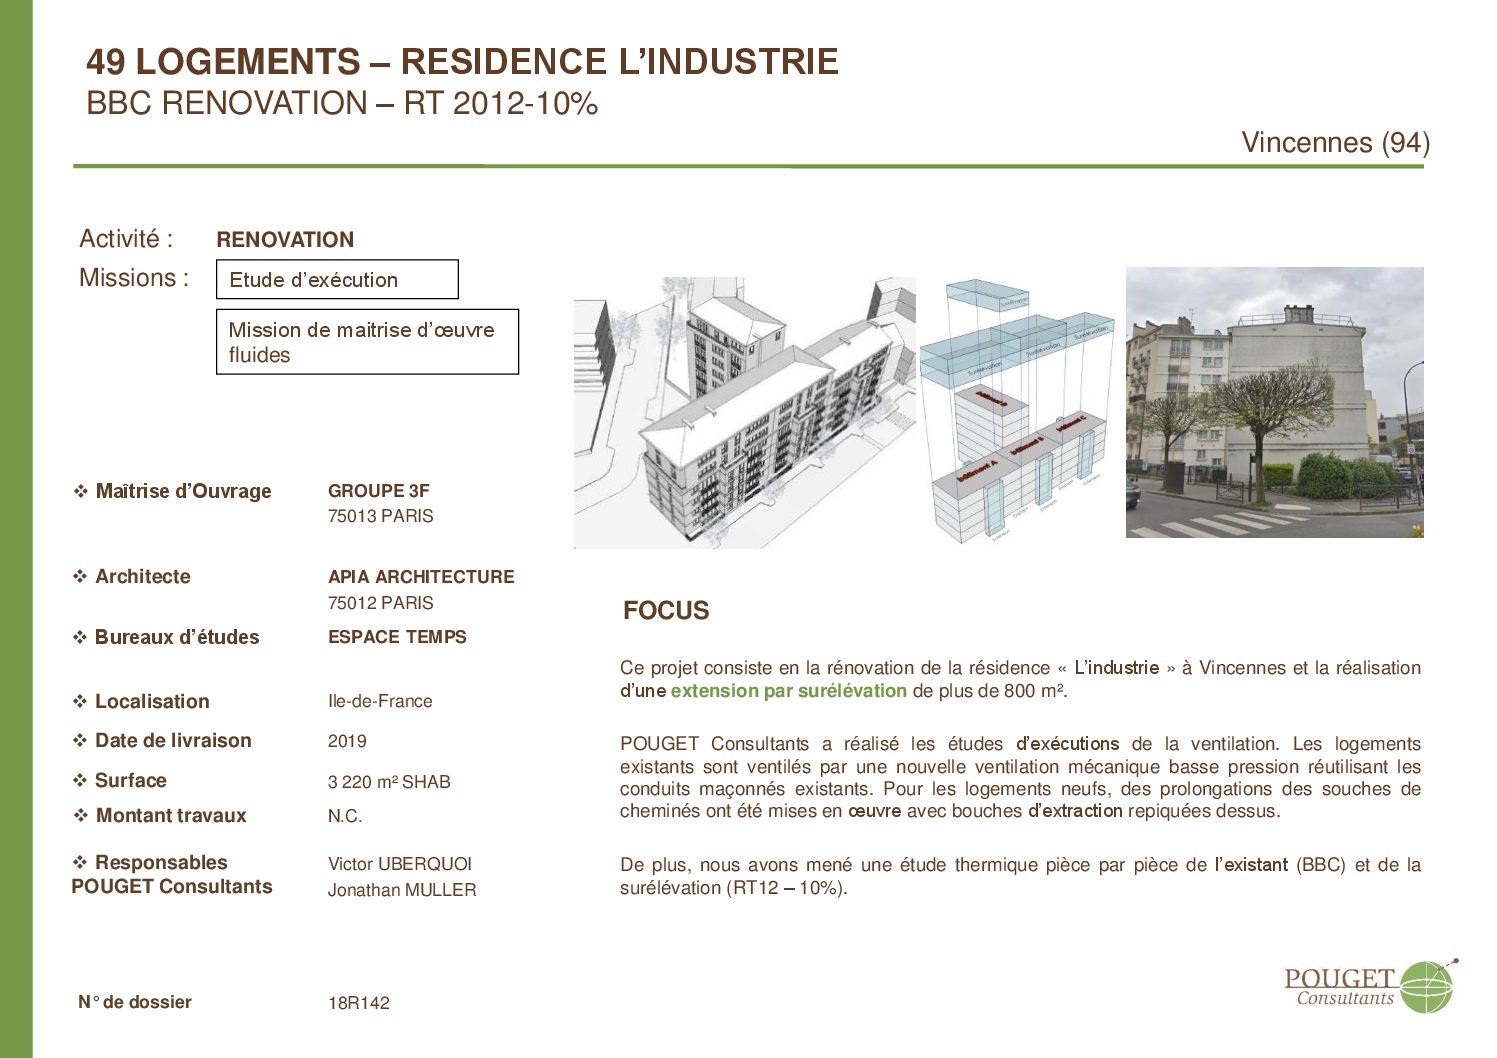
Task: Click the delivery year '2019'
Action: point(347,742)
